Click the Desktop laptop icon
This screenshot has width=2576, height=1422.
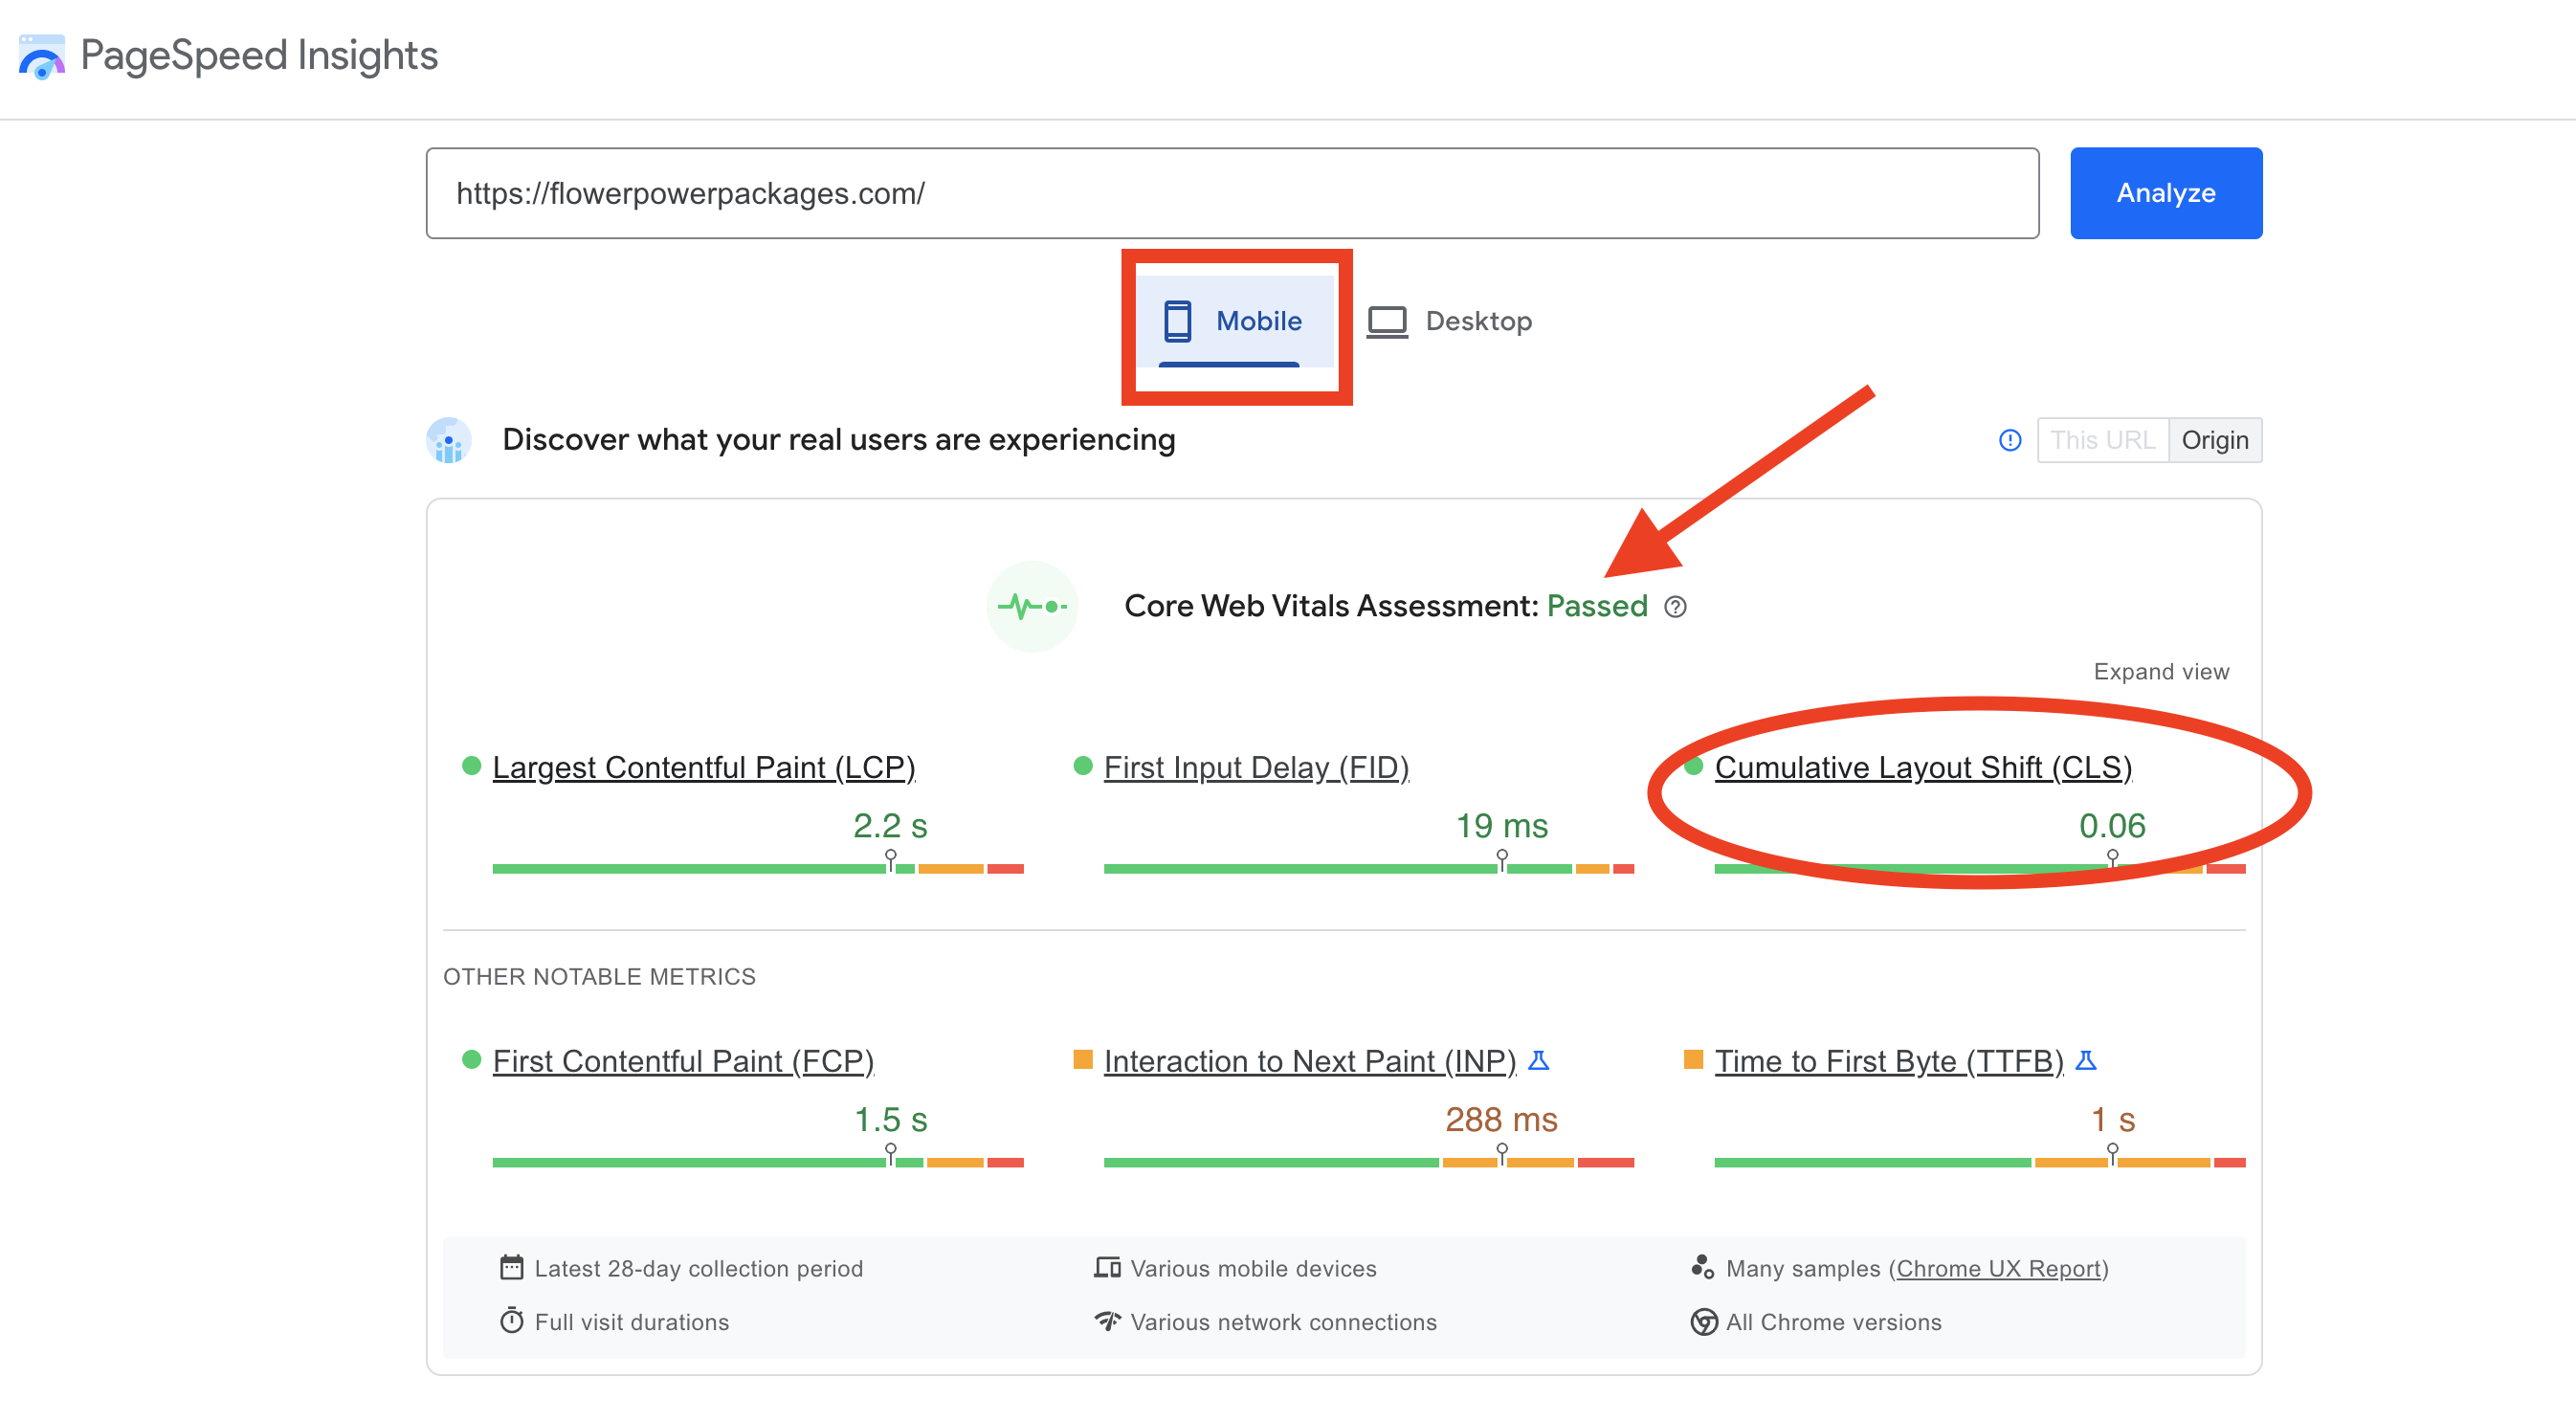[1387, 322]
